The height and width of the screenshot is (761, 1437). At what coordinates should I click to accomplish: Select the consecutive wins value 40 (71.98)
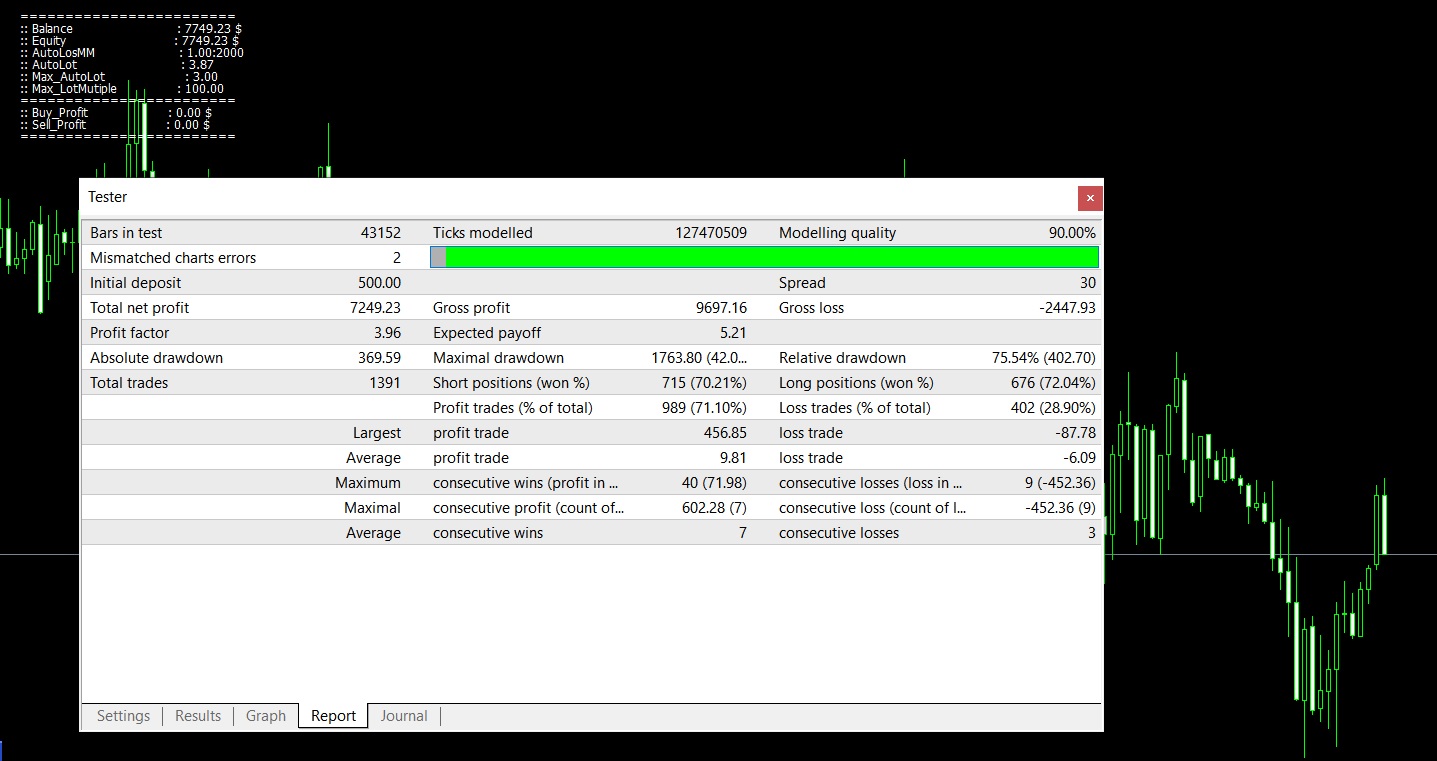tap(714, 483)
